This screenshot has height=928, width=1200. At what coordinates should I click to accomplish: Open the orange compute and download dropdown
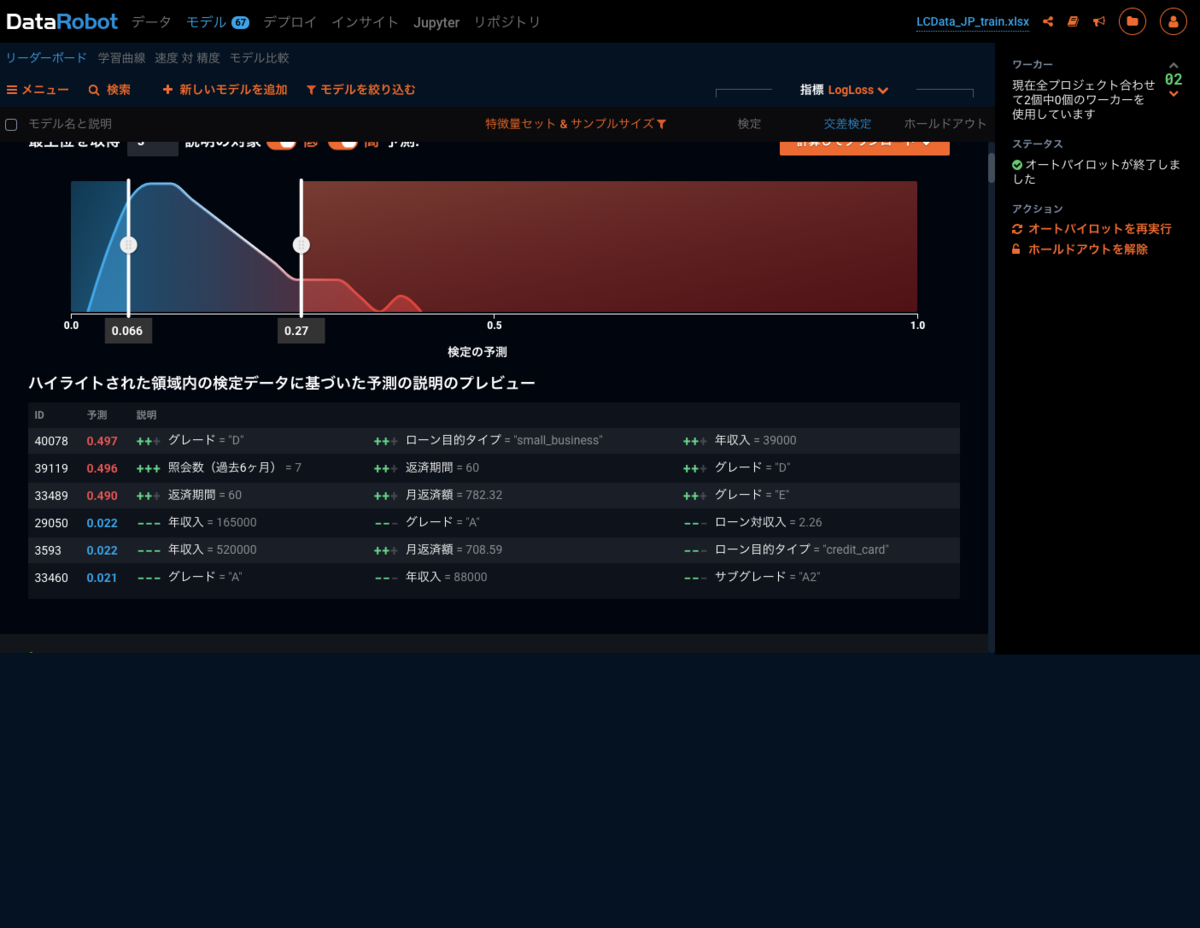tap(865, 147)
